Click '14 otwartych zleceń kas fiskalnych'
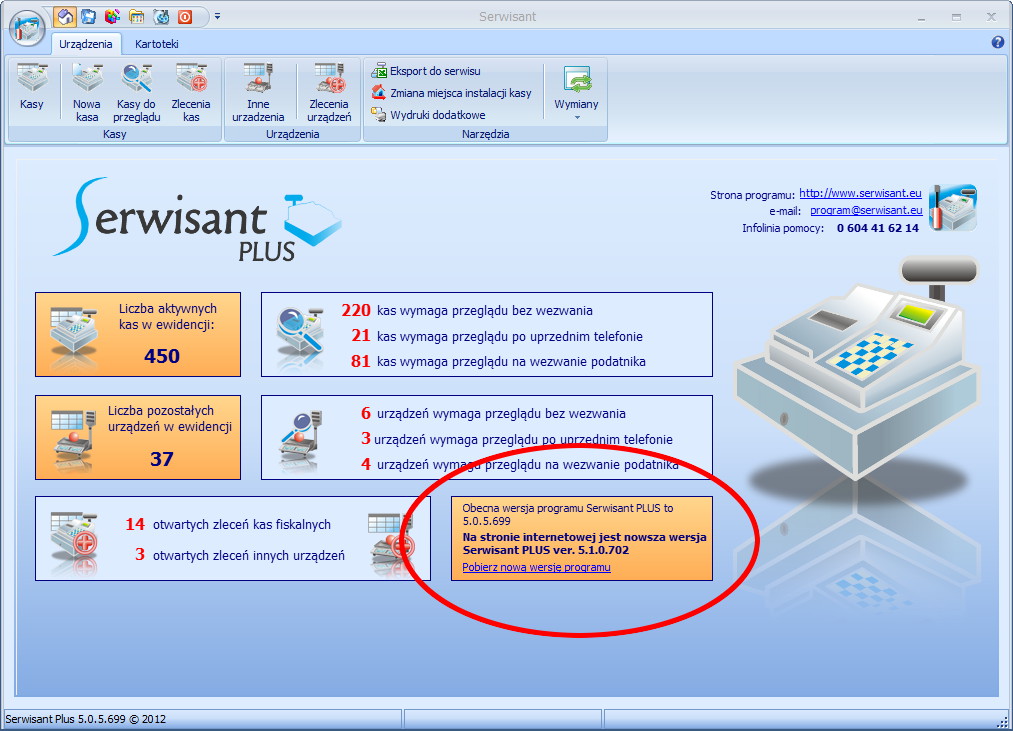The image size is (1013, 731). click(x=228, y=524)
